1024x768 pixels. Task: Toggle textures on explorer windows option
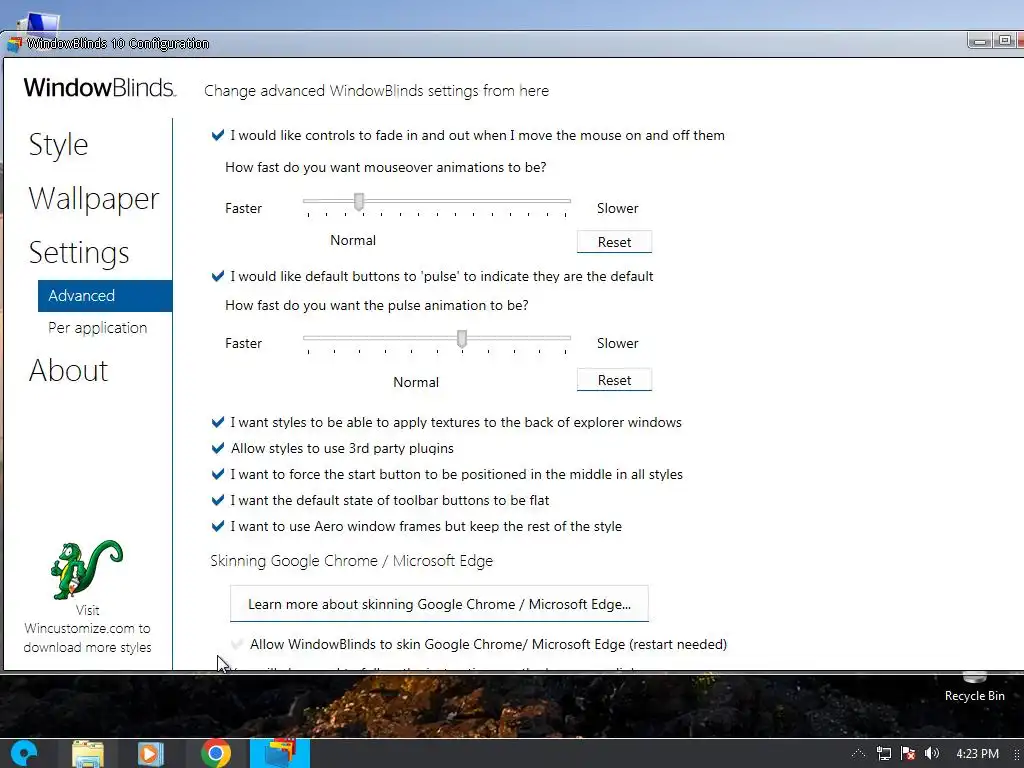coord(218,423)
